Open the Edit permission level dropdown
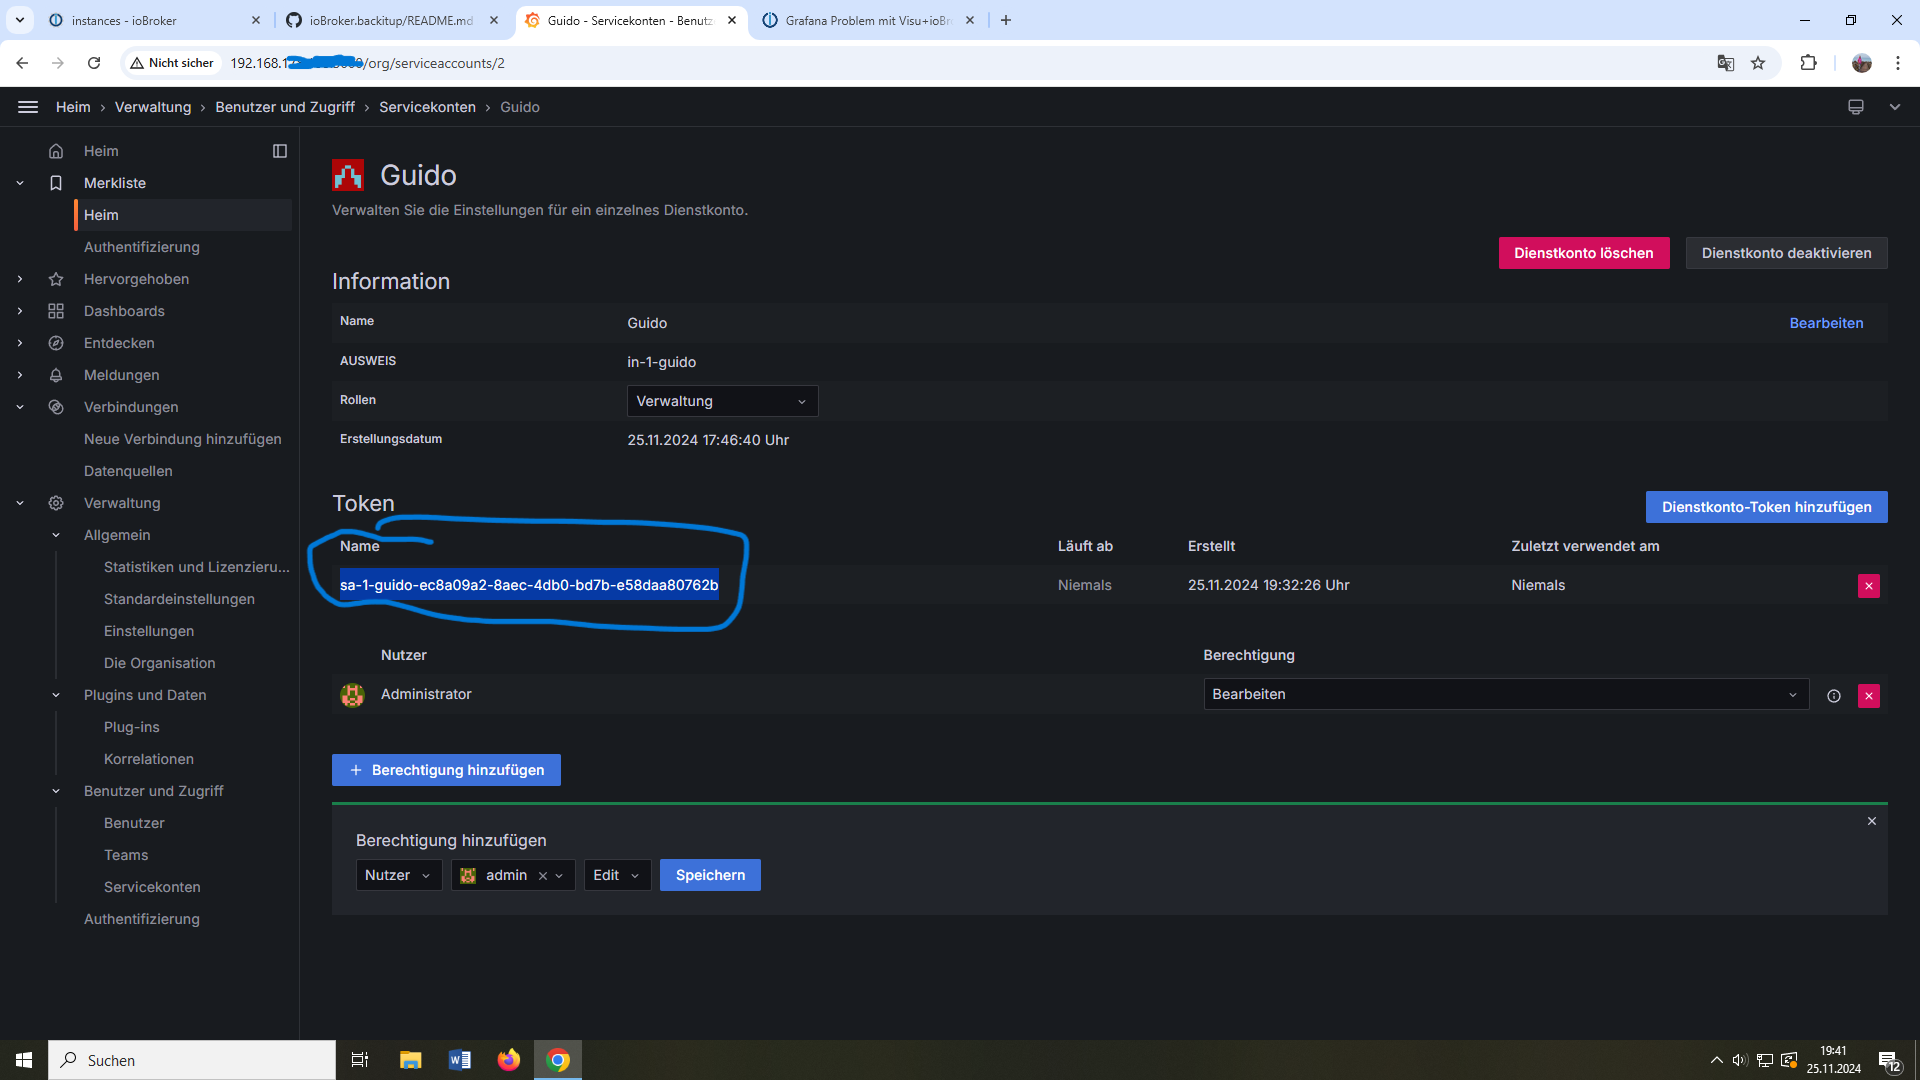The image size is (1920, 1080). click(x=616, y=875)
